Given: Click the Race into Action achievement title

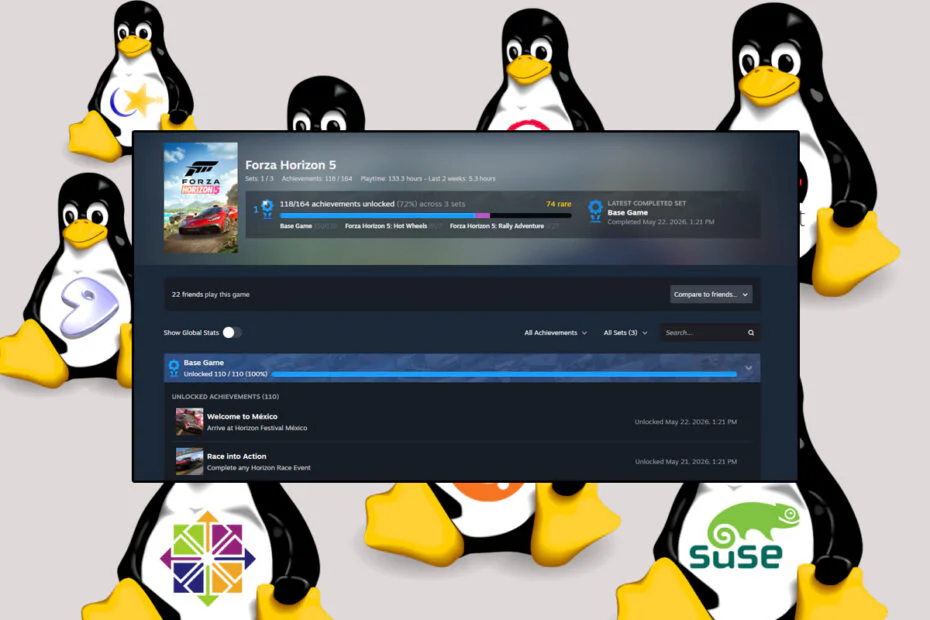Looking at the screenshot, I should (237, 456).
